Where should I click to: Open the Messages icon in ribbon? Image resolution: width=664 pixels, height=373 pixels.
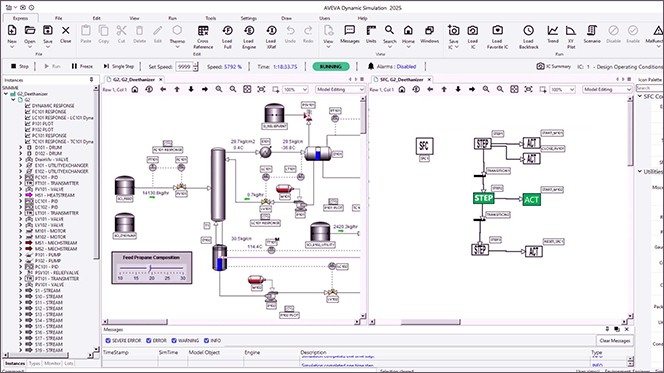[350, 30]
